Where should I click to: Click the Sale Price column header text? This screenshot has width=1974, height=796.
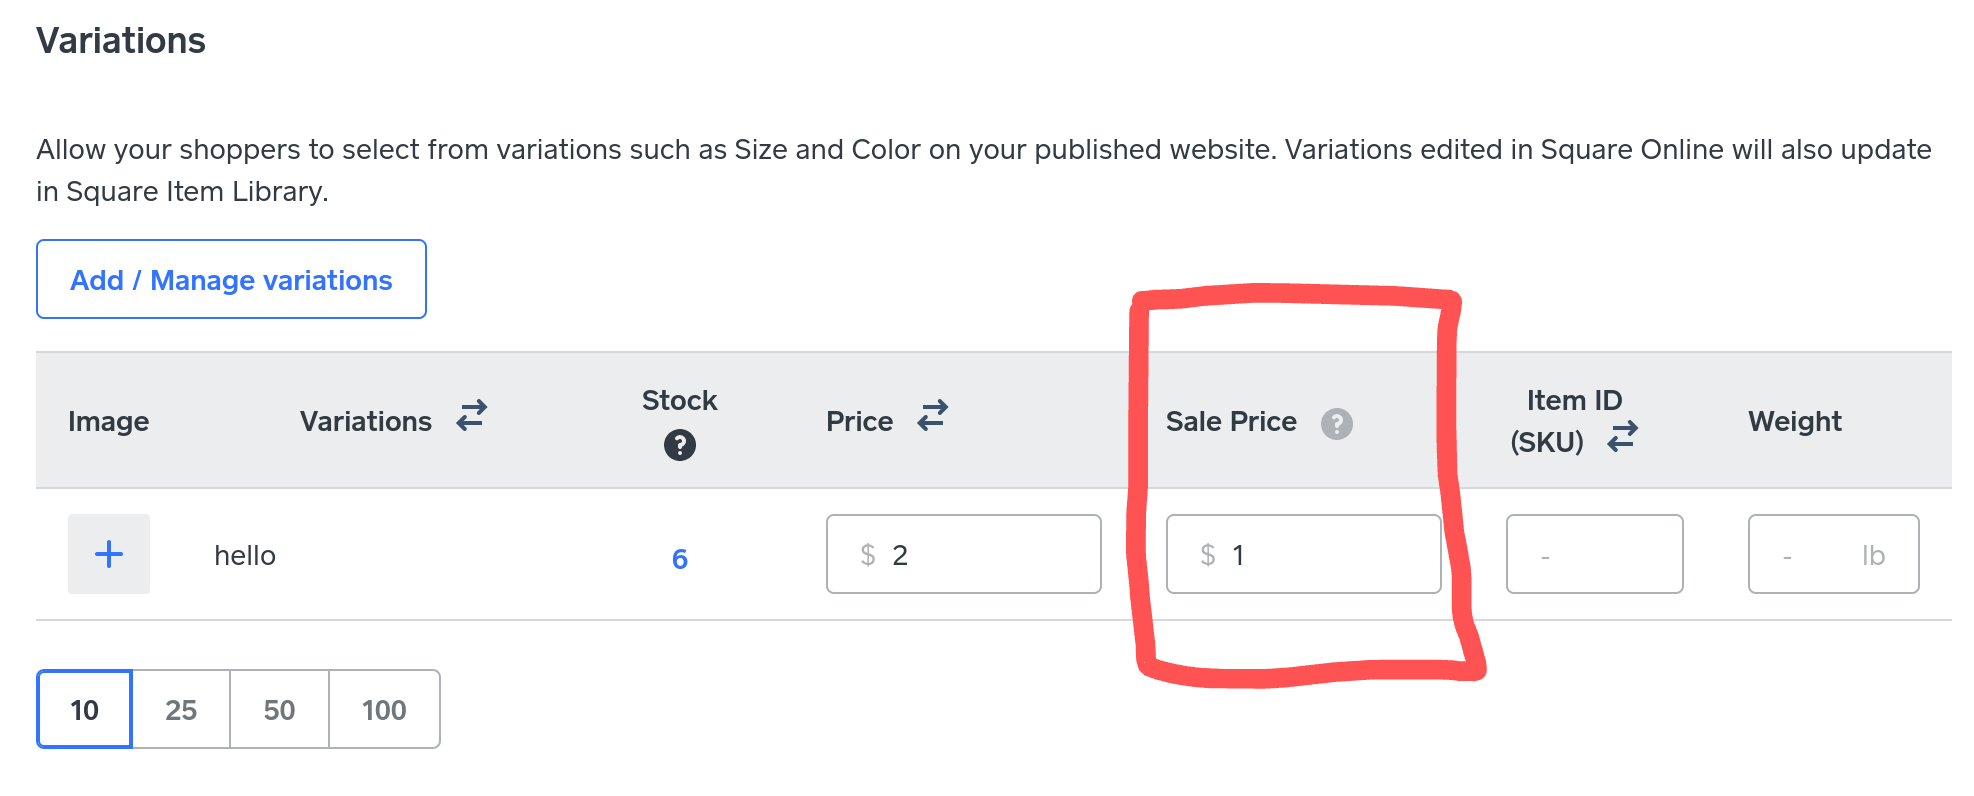(1231, 422)
